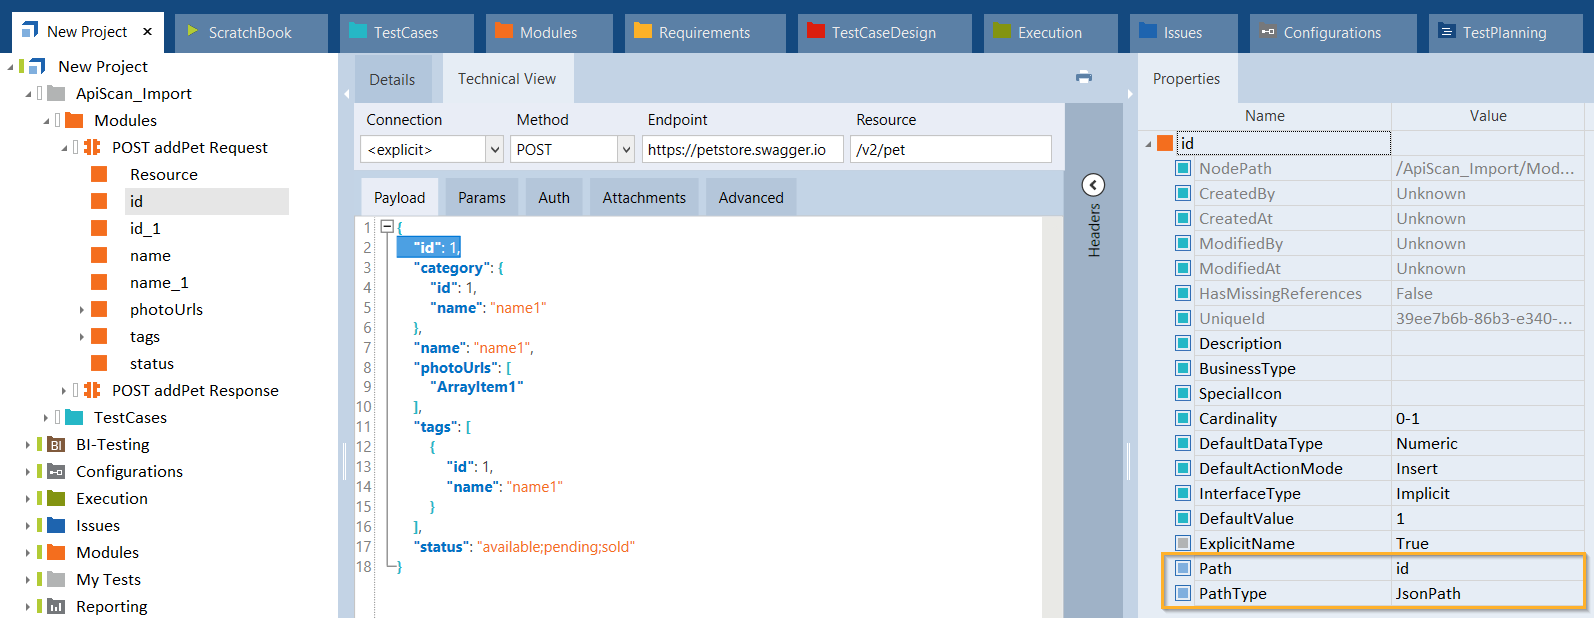Expand the tags tree node
This screenshot has height=618, width=1594.
pyautogui.click(x=82, y=337)
